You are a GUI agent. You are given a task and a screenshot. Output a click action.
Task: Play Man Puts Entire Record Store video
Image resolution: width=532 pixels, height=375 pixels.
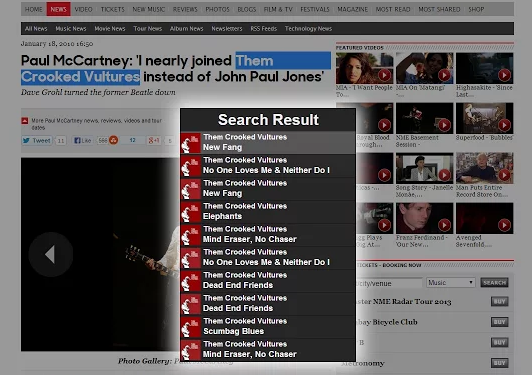coord(484,168)
